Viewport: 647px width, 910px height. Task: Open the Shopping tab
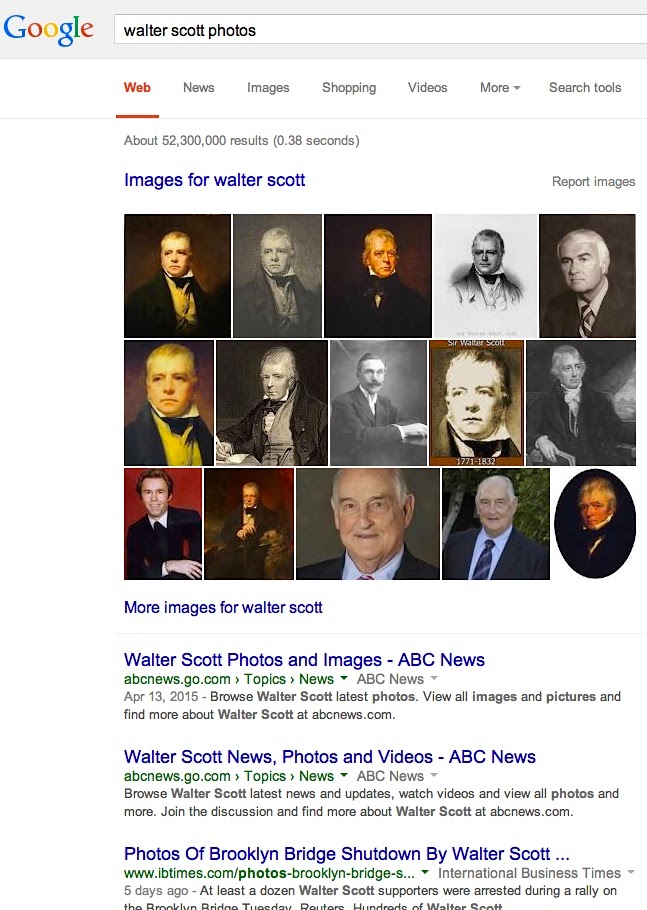349,88
